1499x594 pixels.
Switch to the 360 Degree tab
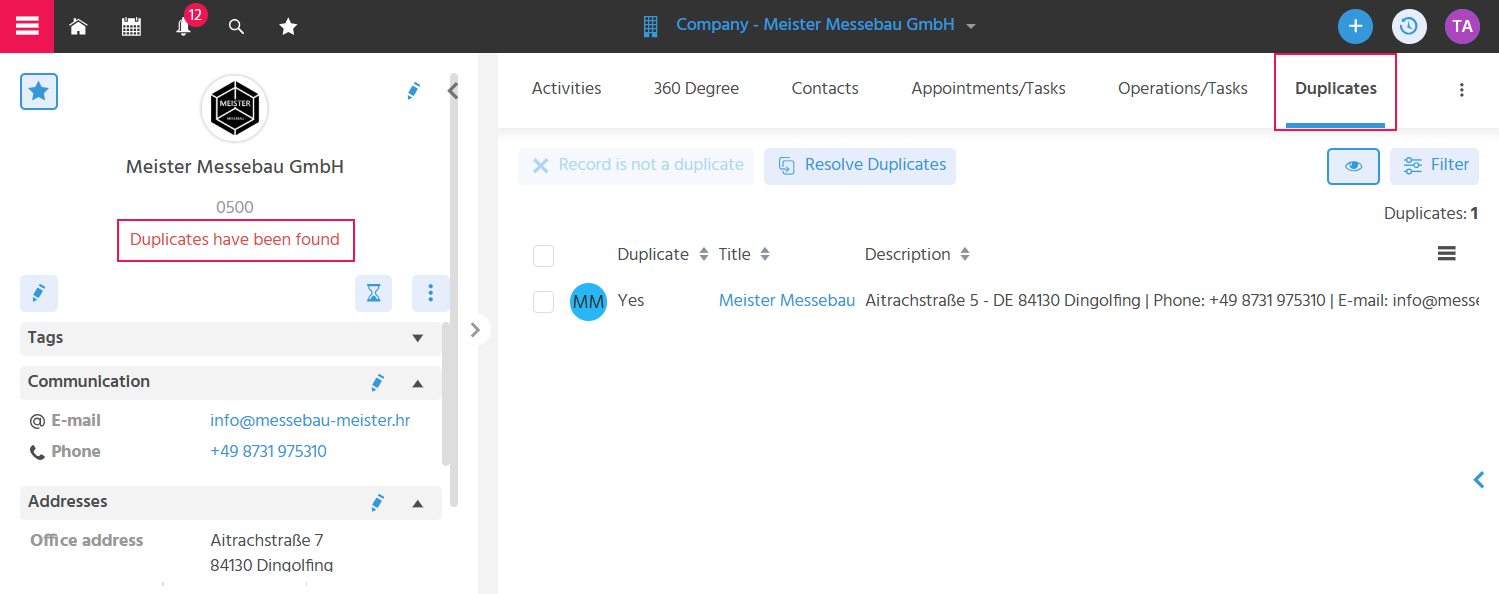(696, 89)
